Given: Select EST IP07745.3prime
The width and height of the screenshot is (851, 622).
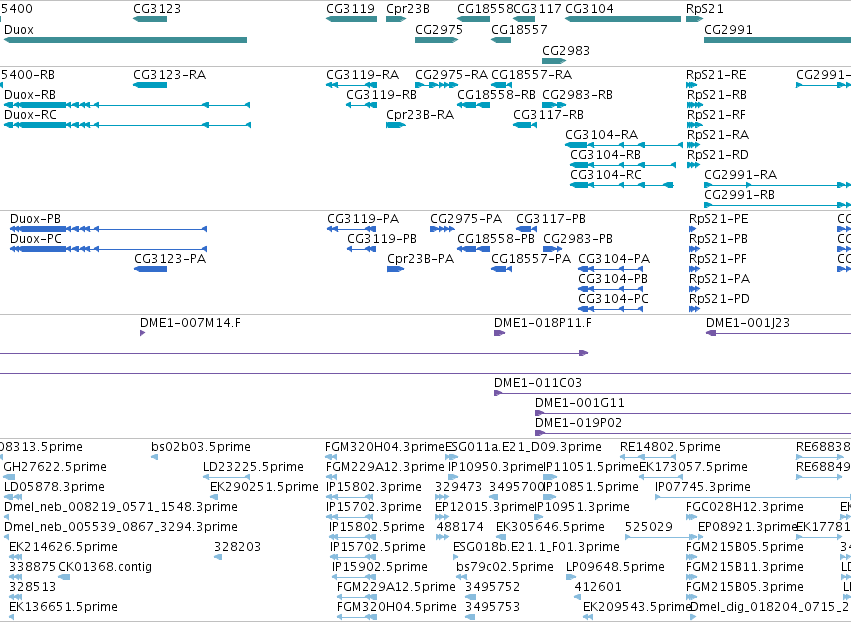Looking at the screenshot, I should coord(703,487).
